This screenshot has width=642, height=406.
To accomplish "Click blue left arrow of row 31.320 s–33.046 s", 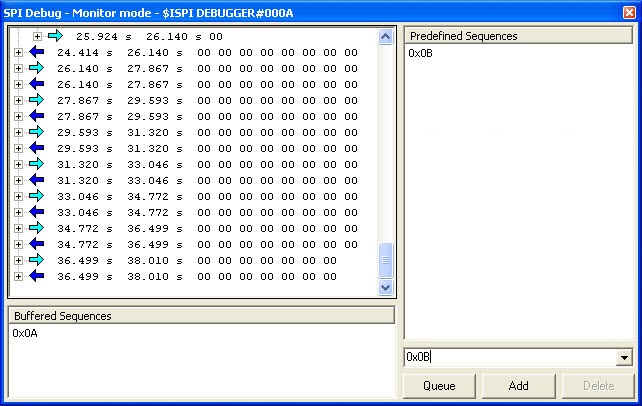I will tap(37, 180).
